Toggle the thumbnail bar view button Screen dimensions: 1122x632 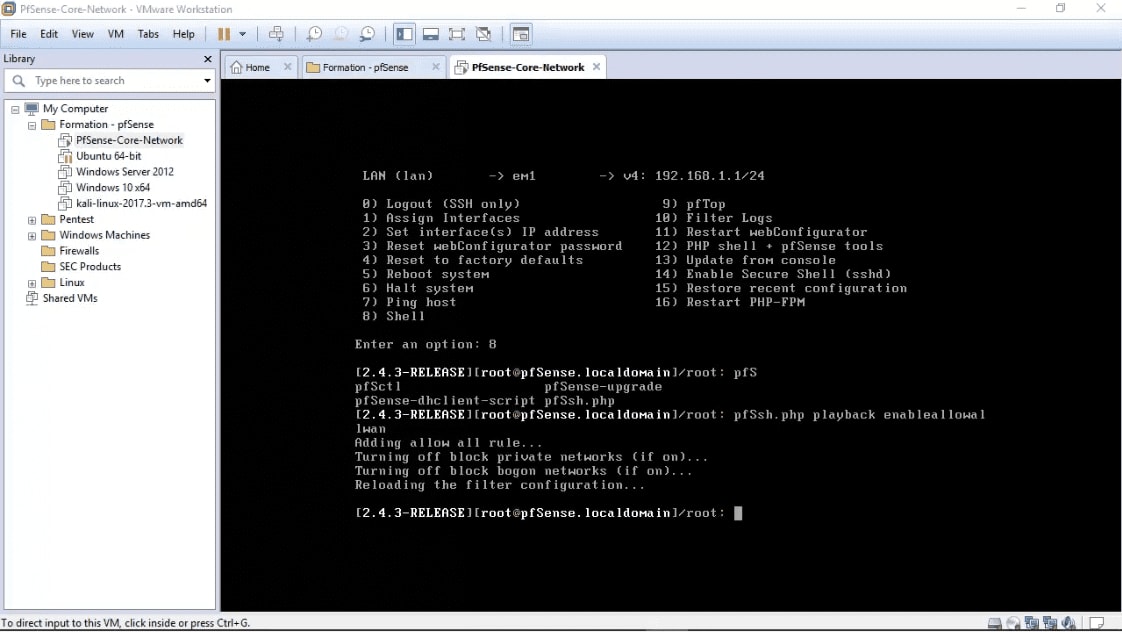(431, 34)
